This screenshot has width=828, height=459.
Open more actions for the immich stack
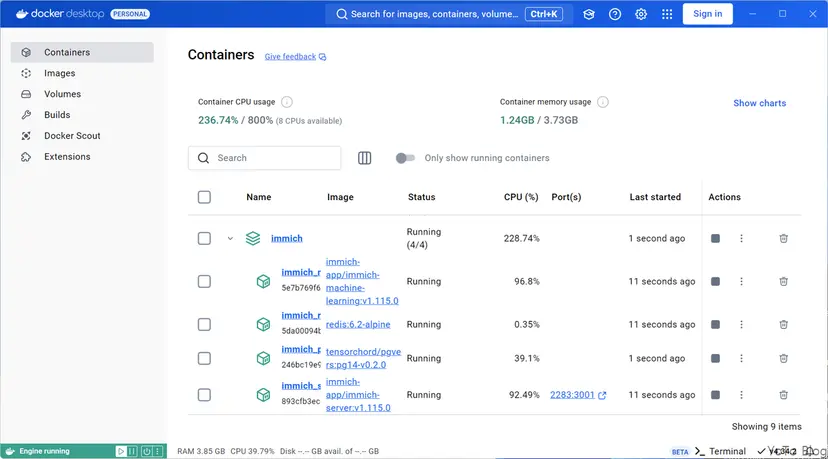tap(741, 238)
